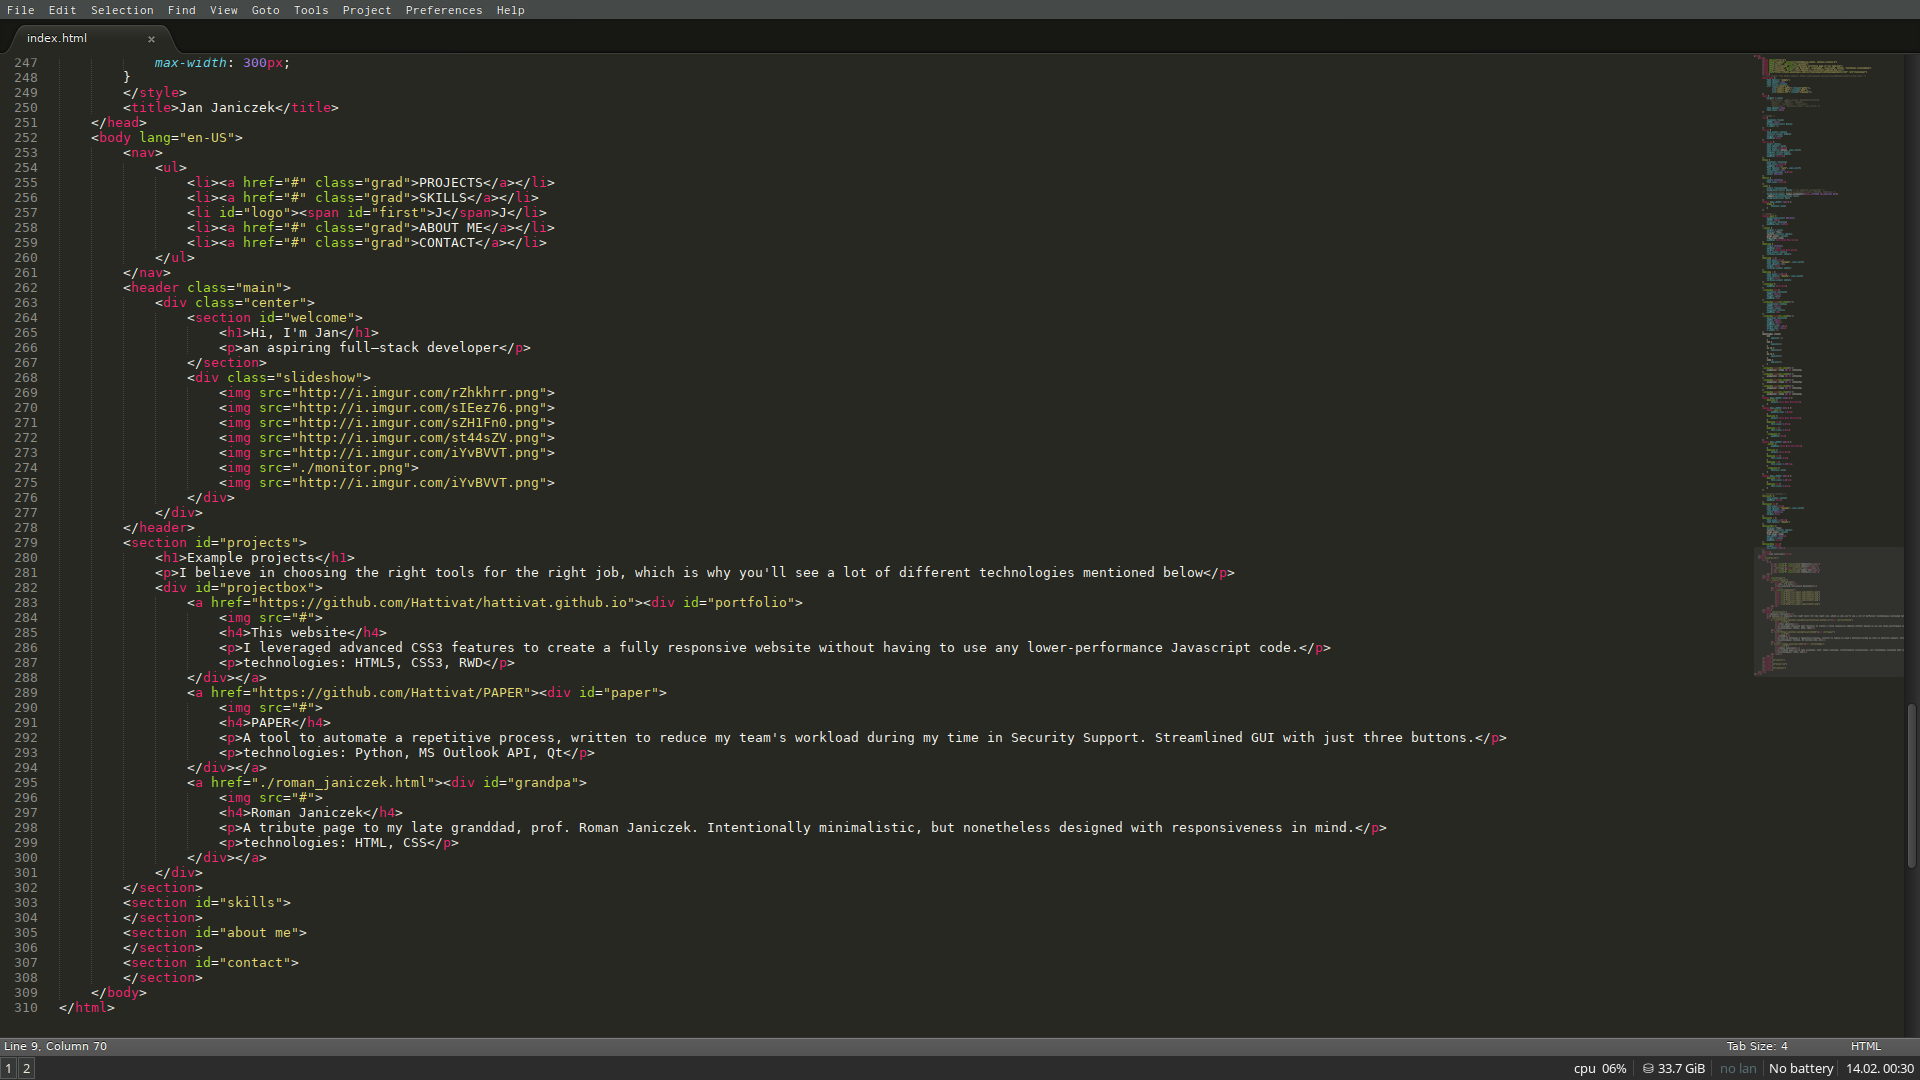Screen dimensions: 1920x1080
Task: Click "Line 9, Column 70" status indicator
Action: pos(56,1046)
